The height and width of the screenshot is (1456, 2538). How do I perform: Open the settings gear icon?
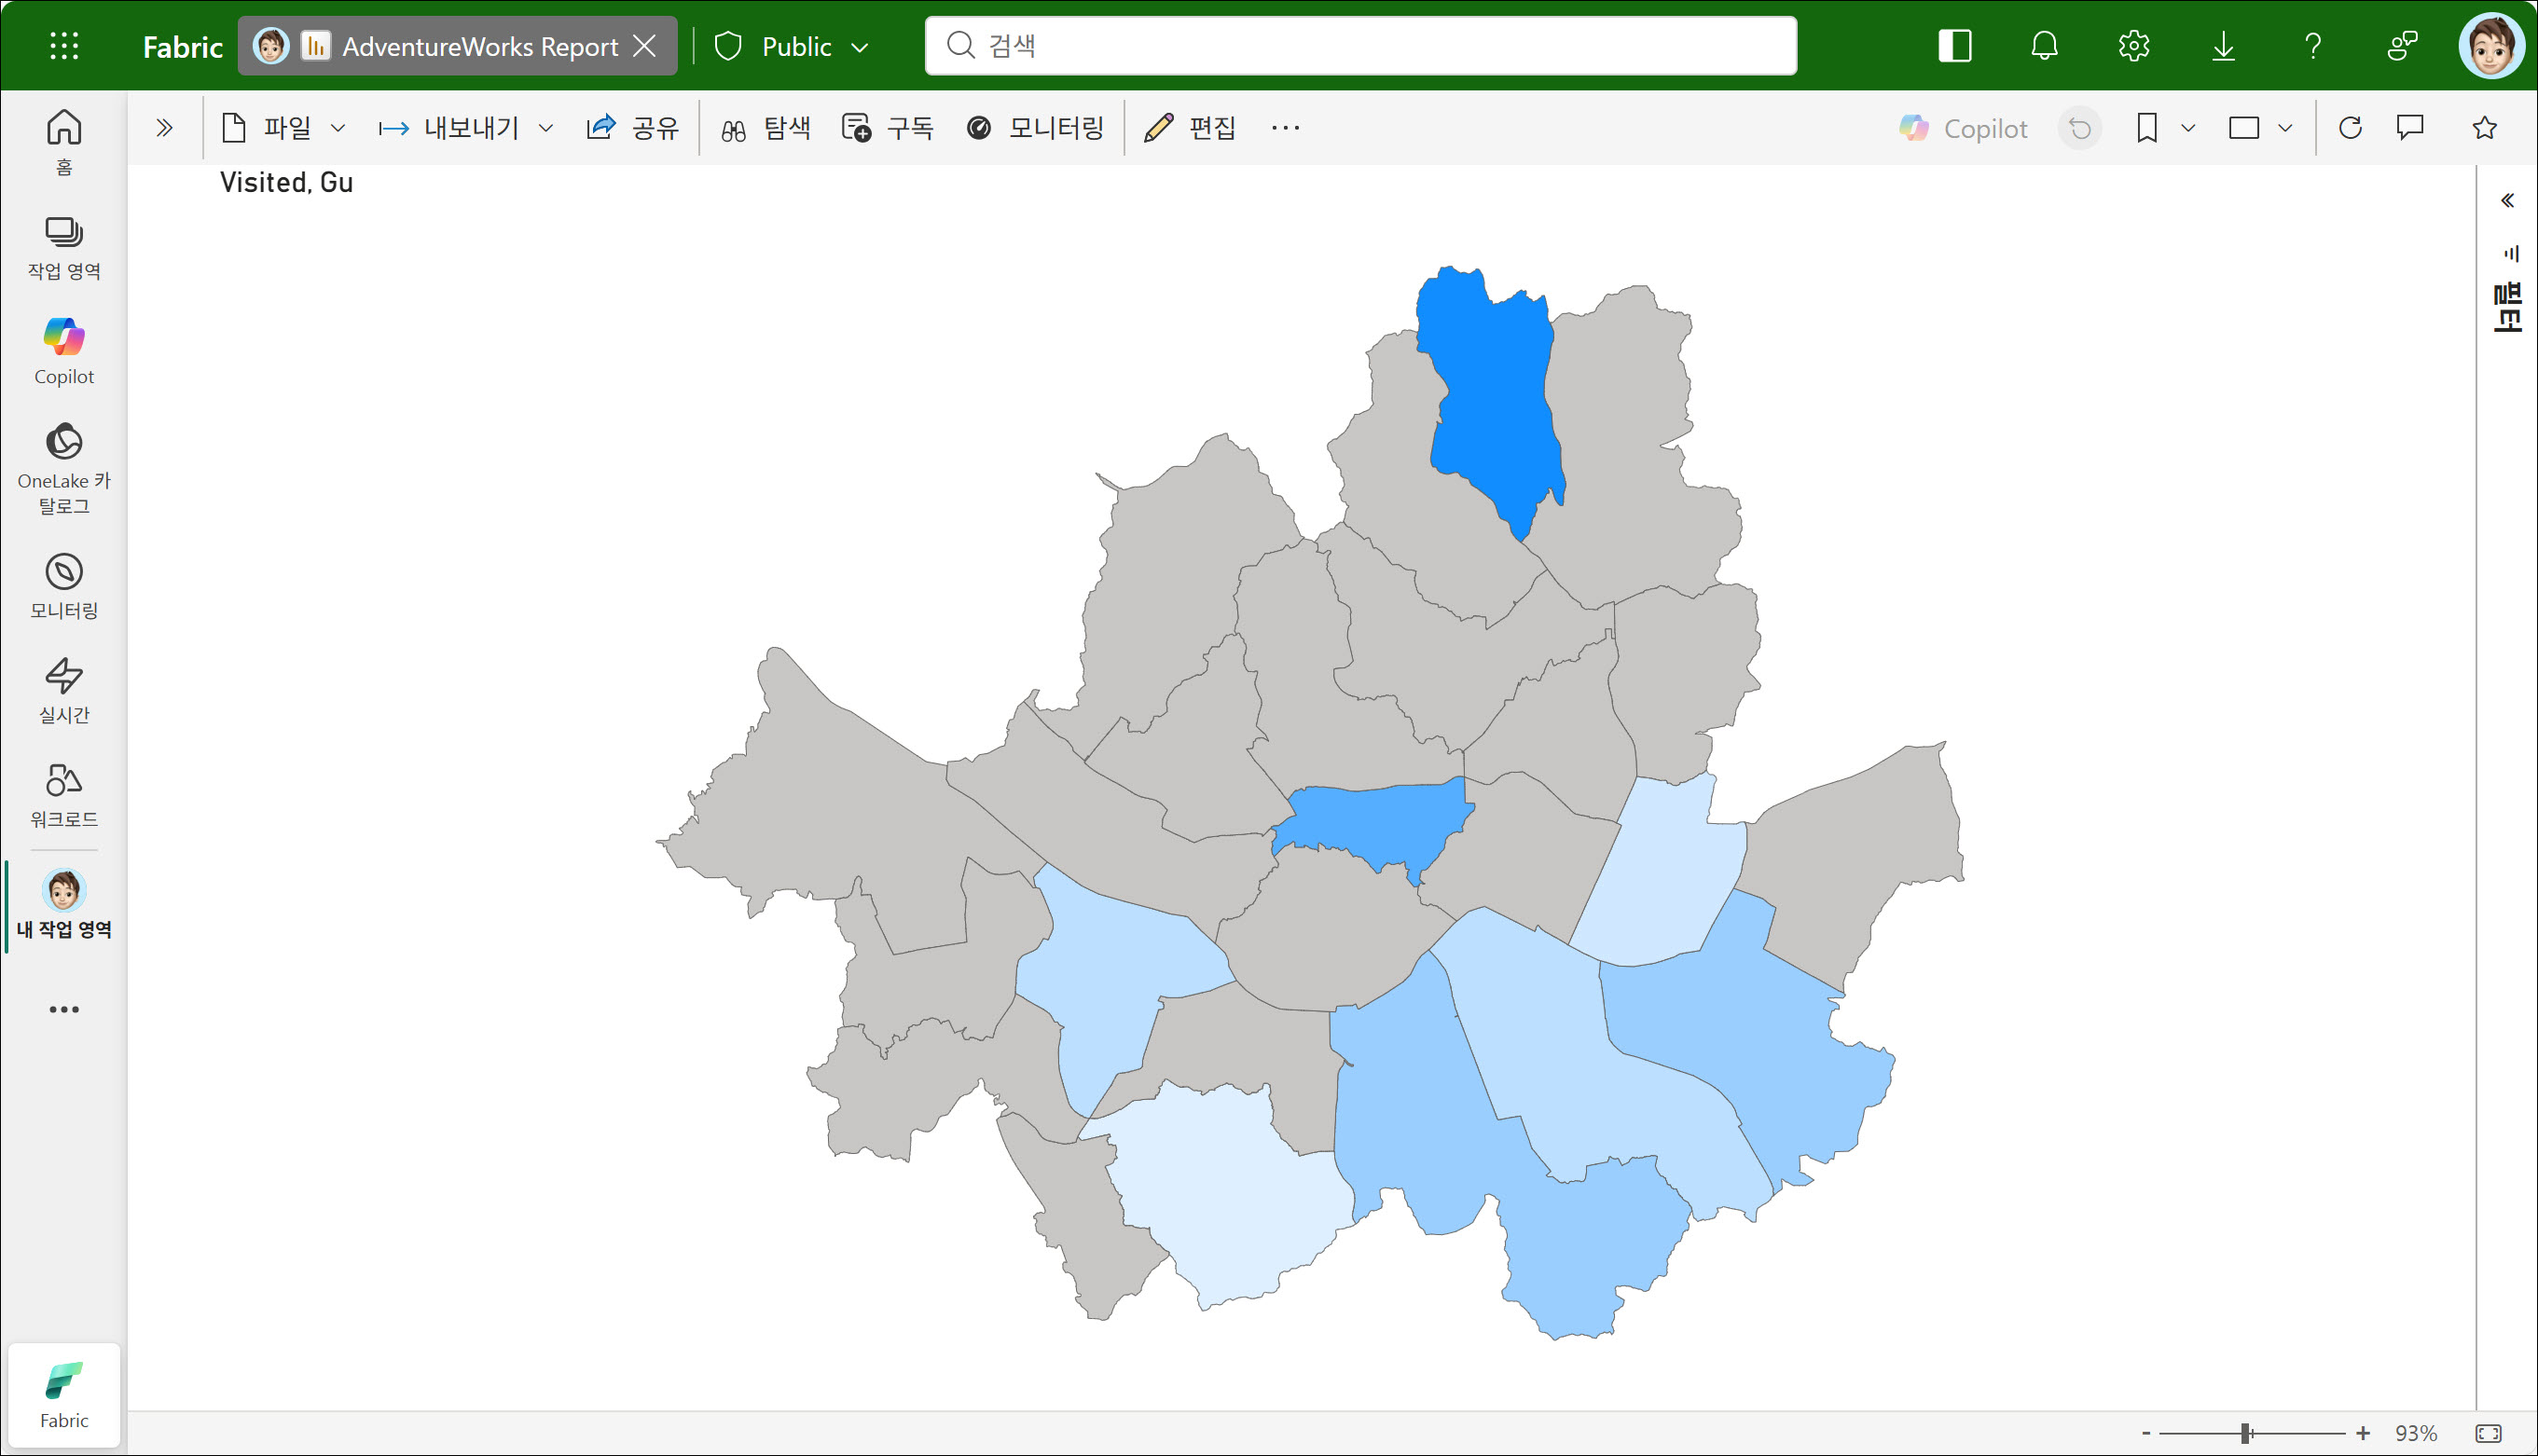click(x=2133, y=46)
